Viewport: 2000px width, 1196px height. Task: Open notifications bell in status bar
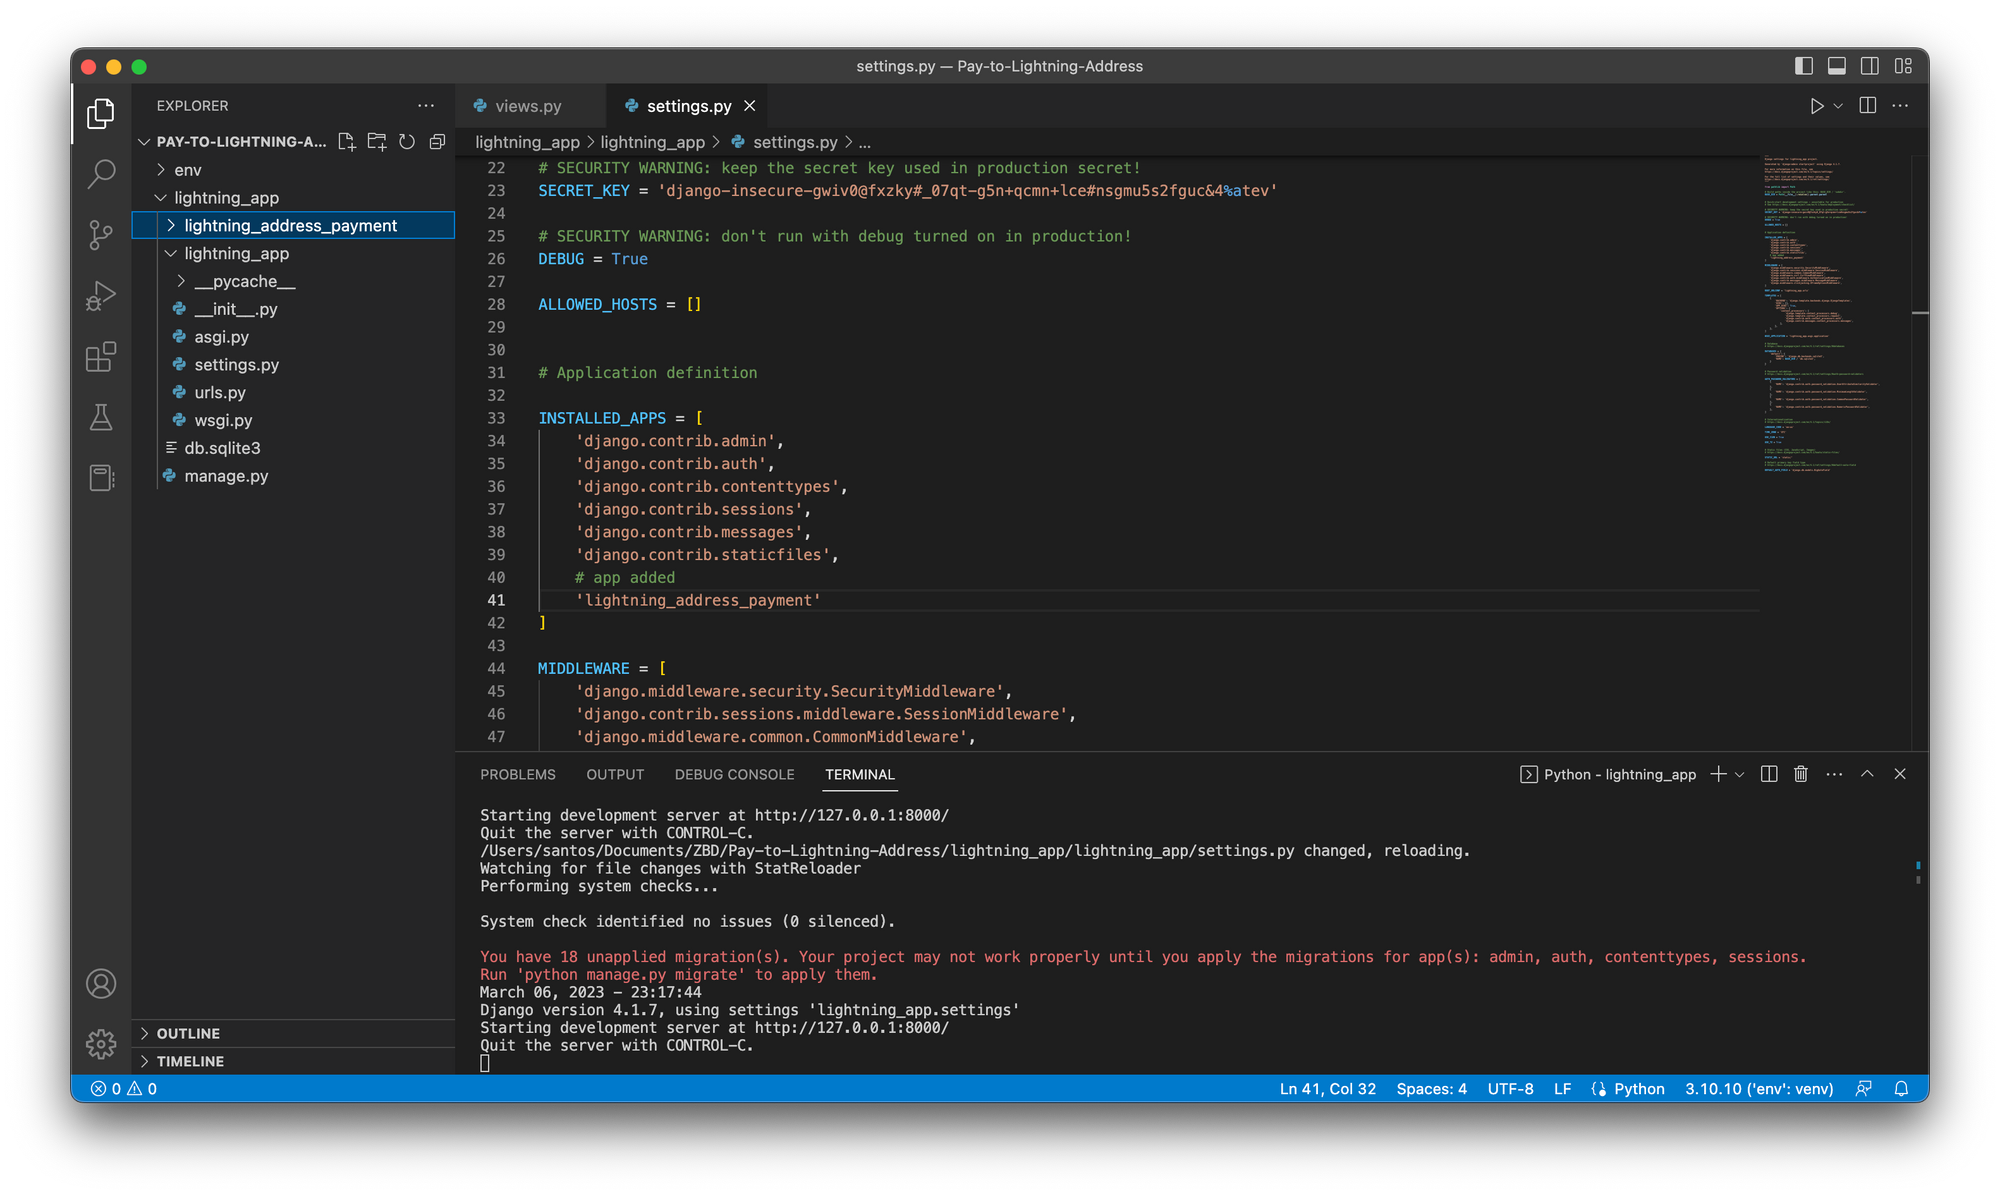pyautogui.click(x=1901, y=1089)
